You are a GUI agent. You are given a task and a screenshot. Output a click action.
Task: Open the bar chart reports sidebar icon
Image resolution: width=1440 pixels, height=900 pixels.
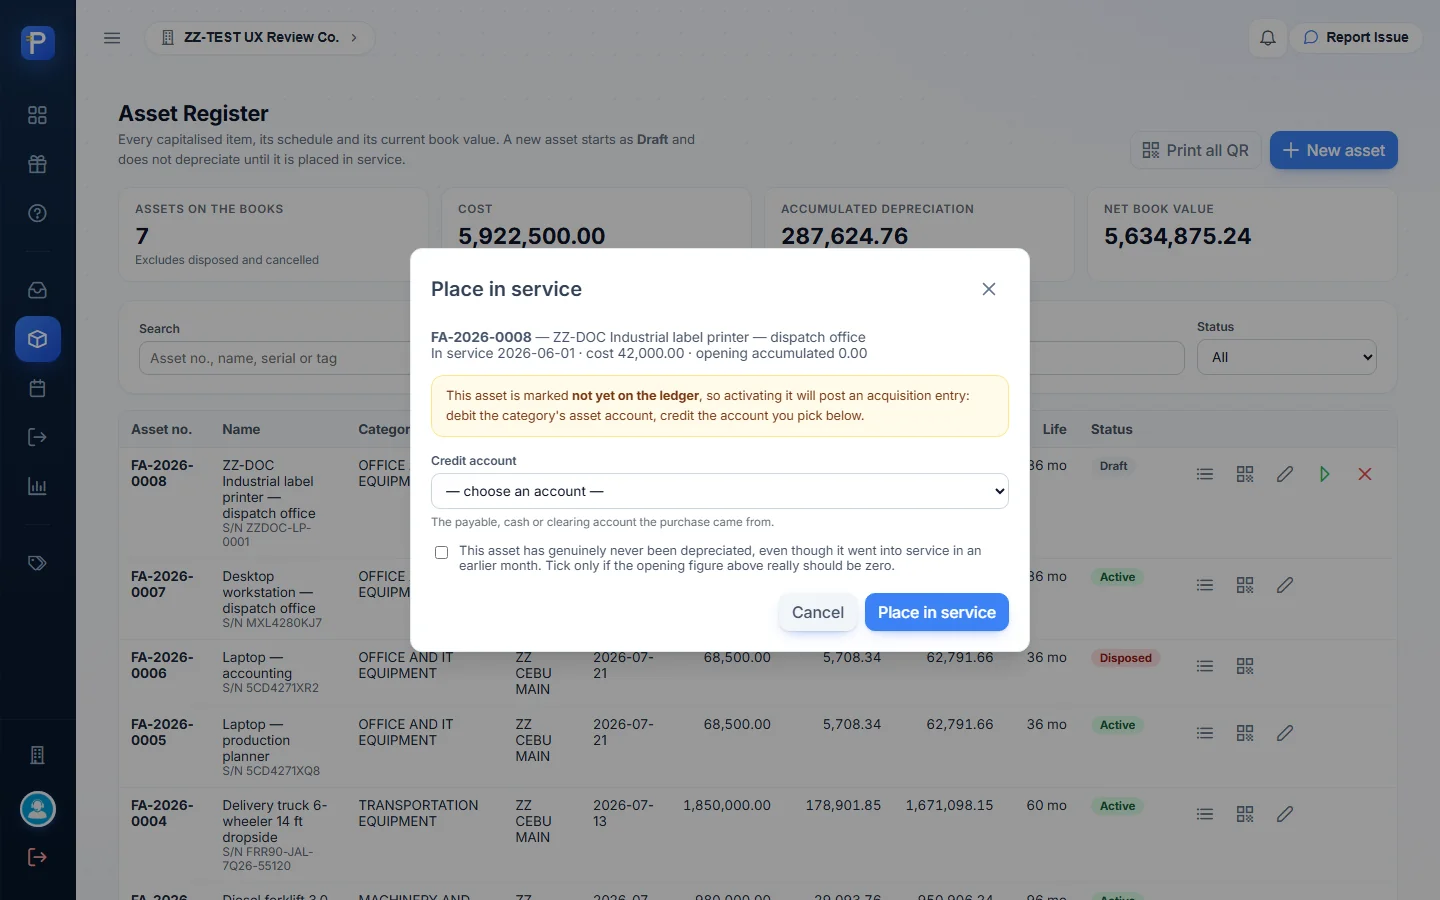pos(38,487)
